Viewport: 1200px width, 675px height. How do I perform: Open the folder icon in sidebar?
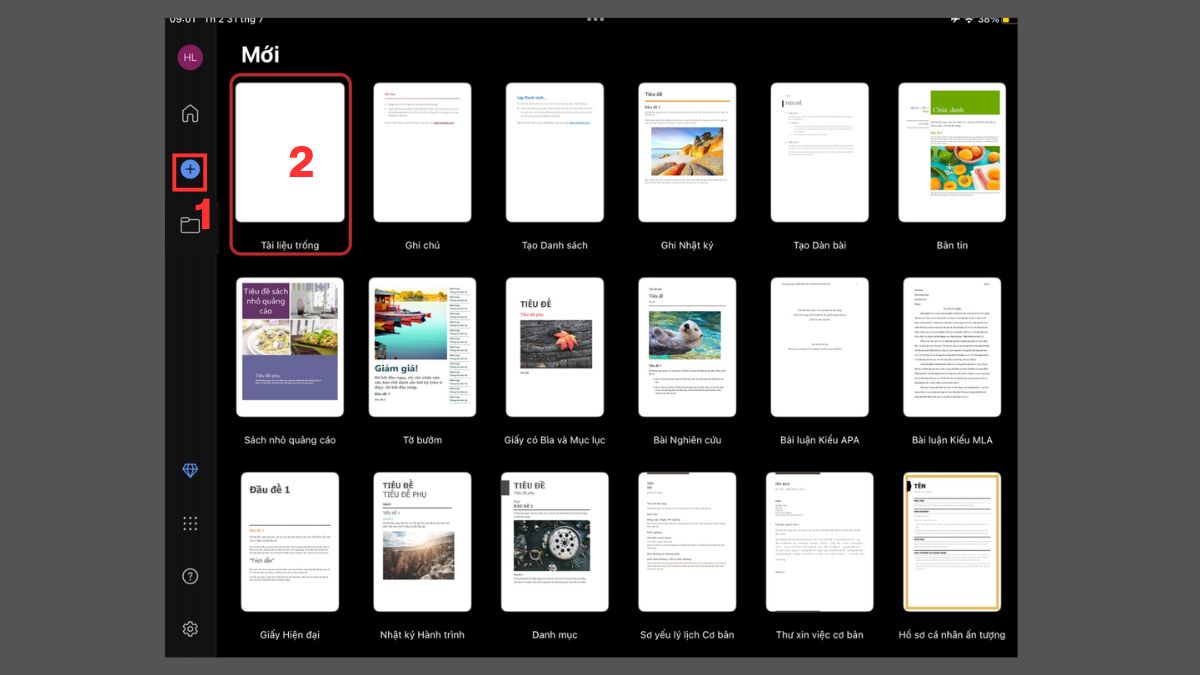[x=190, y=225]
